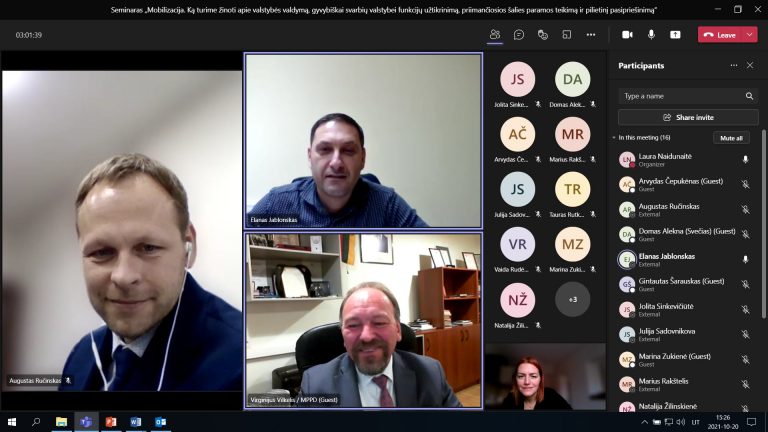This screenshot has width=768, height=432.
Task: Show the +3 overflow participants
Action: click(x=573, y=299)
